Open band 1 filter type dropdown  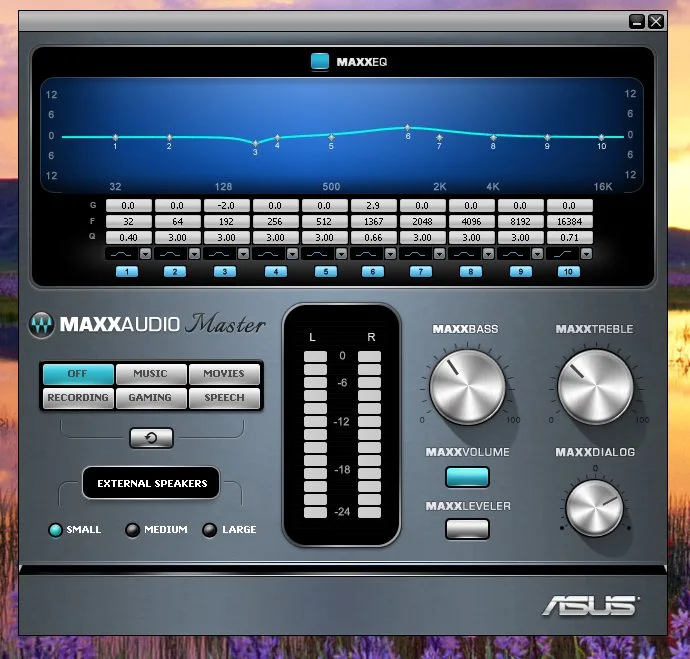tap(145, 253)
